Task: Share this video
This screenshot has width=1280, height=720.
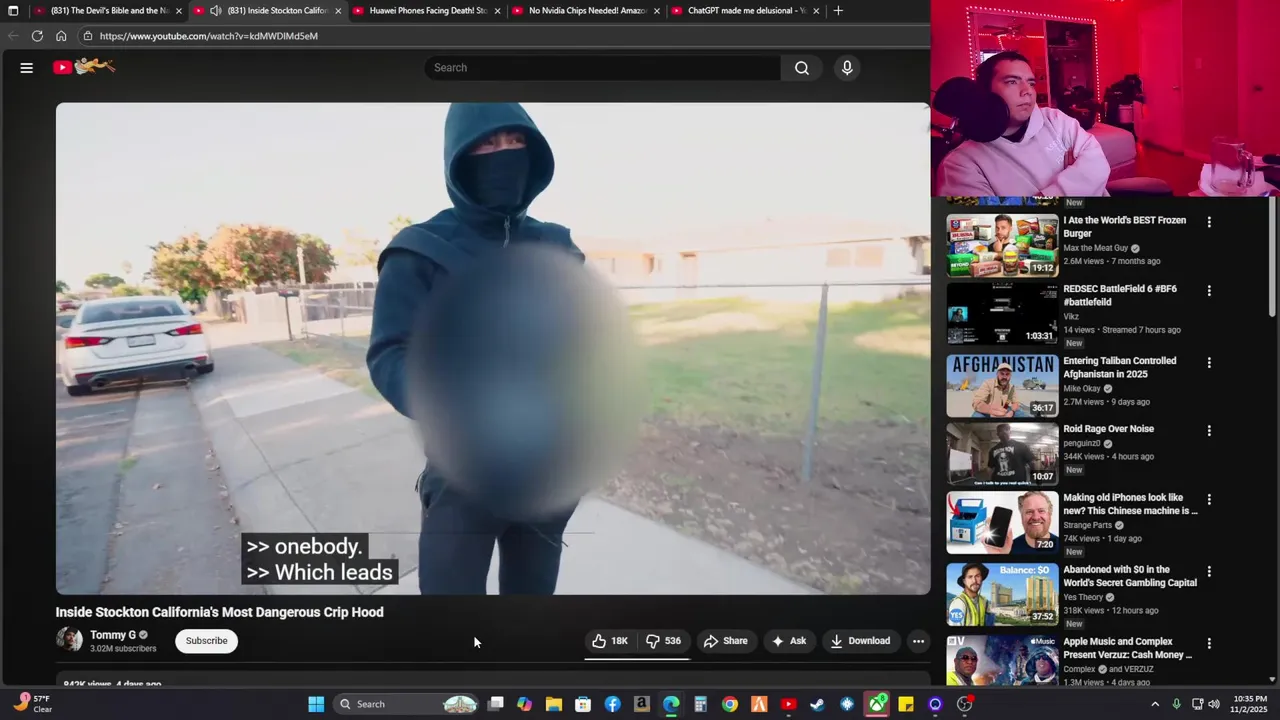Action: tap(726, 641)
